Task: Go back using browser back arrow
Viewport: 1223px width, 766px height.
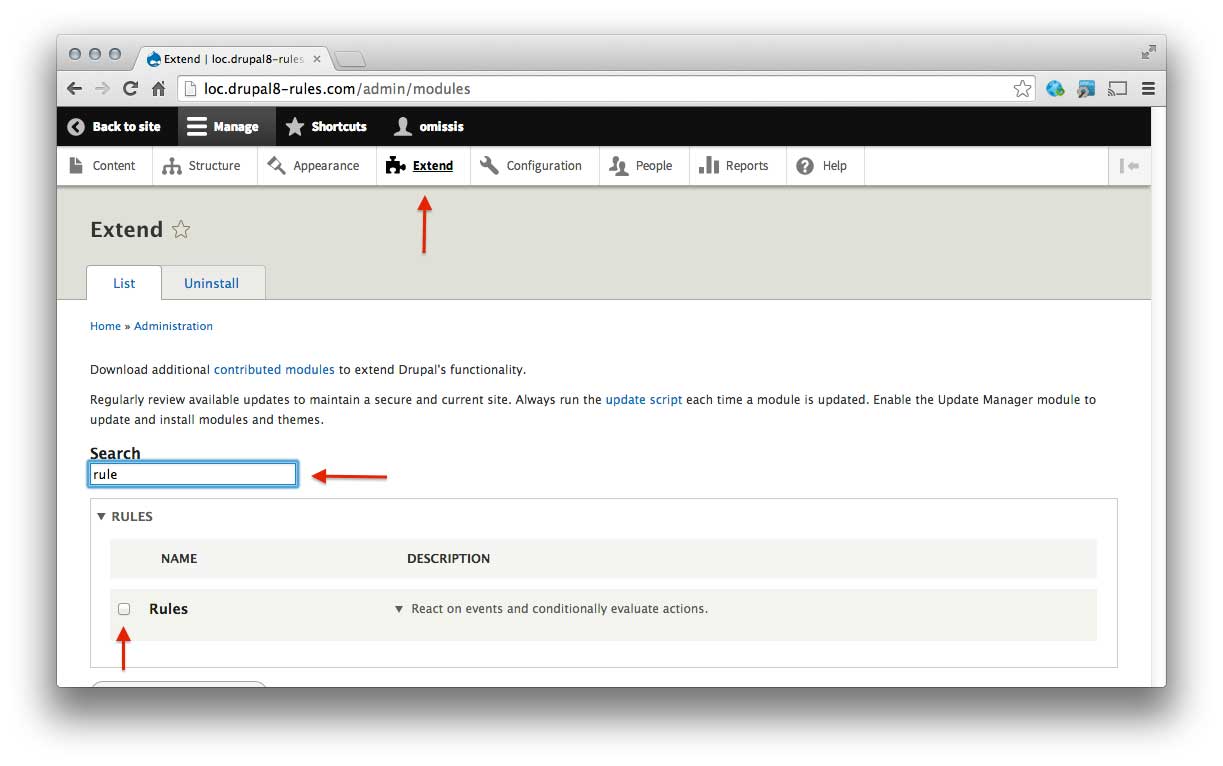Action: point(75,89)
